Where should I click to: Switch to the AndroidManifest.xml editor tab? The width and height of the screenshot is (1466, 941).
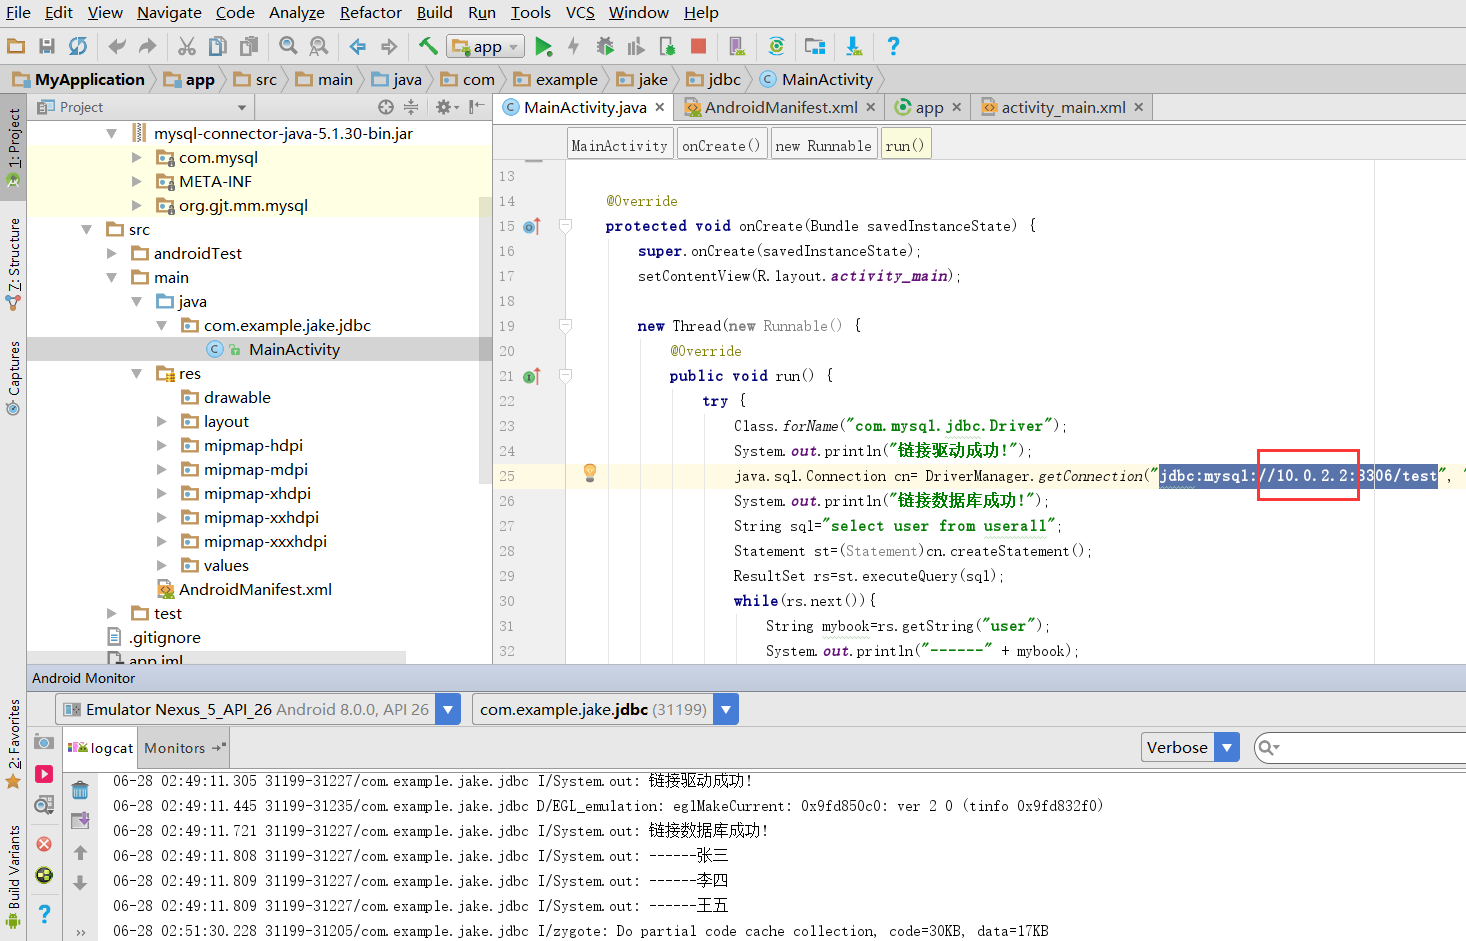pyautogui.click(x=780, y=107)
